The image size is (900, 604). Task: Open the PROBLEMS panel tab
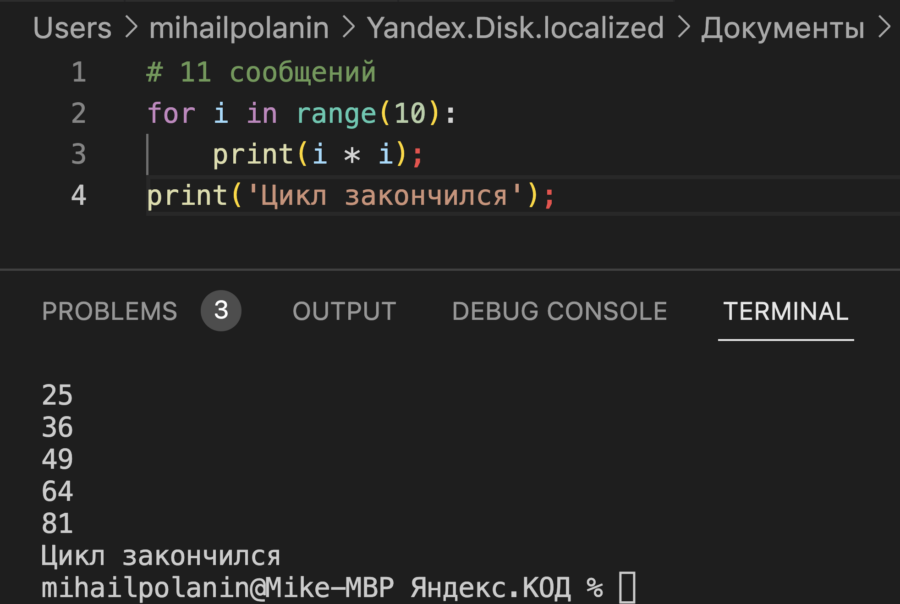click(109, 311)
